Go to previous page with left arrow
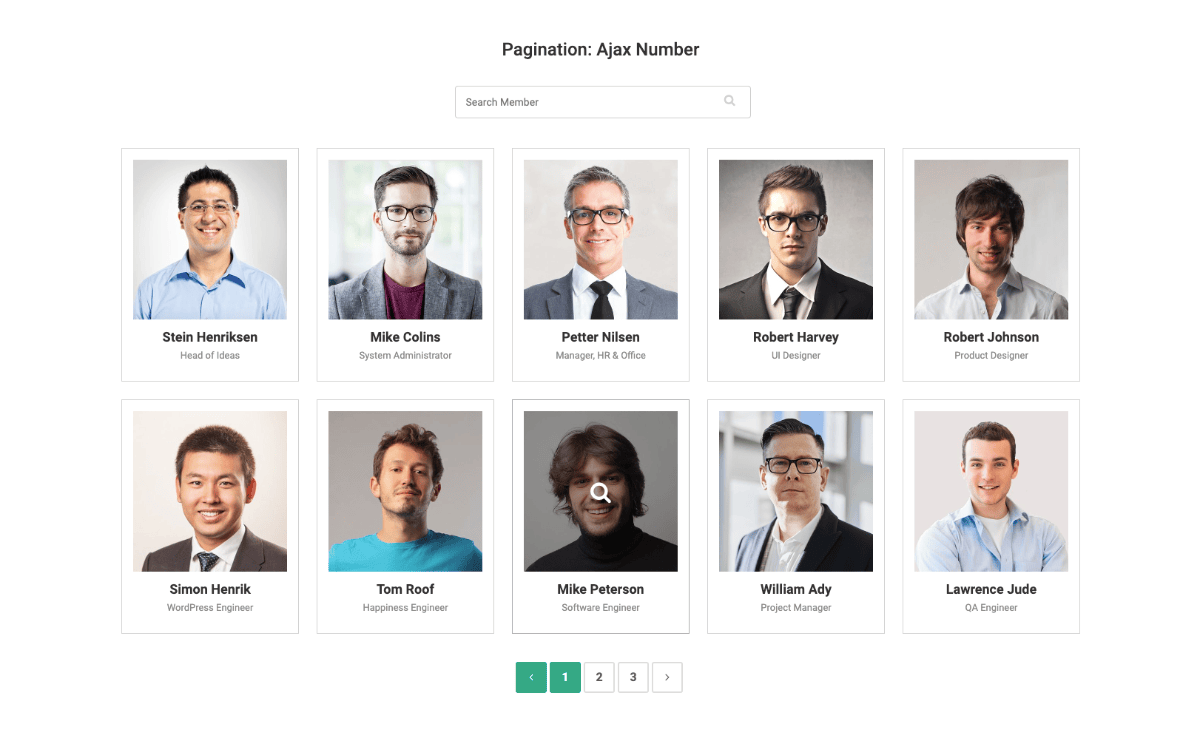This screenshot has width=1200, height=741. (x=531, y=677)
